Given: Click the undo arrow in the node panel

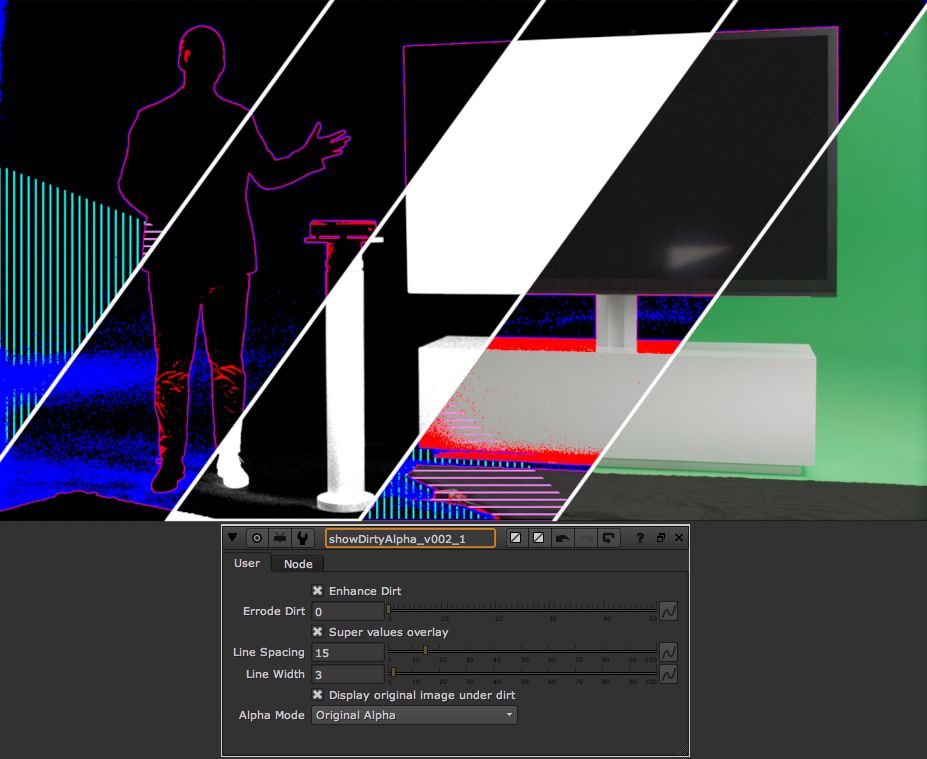Looking at the screenshot, I should (x=564, y=538).
